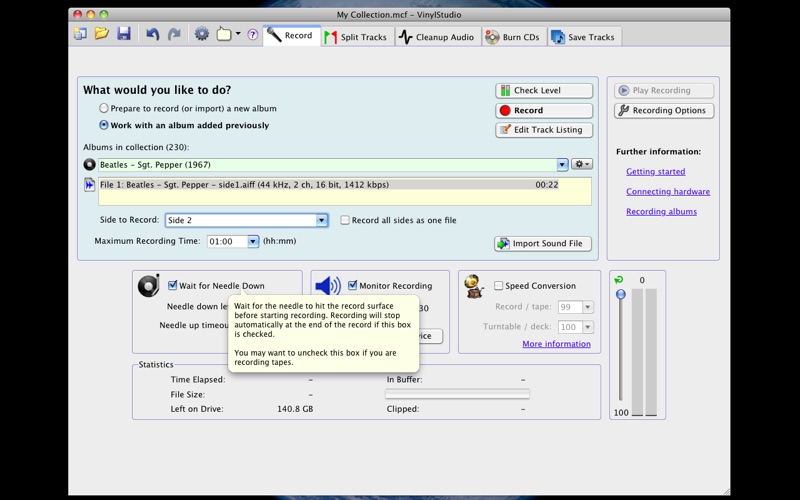This screenshot has width=800, height=500.
Task: Enable Record all sides as one file
Action: (x=345, y=220)
